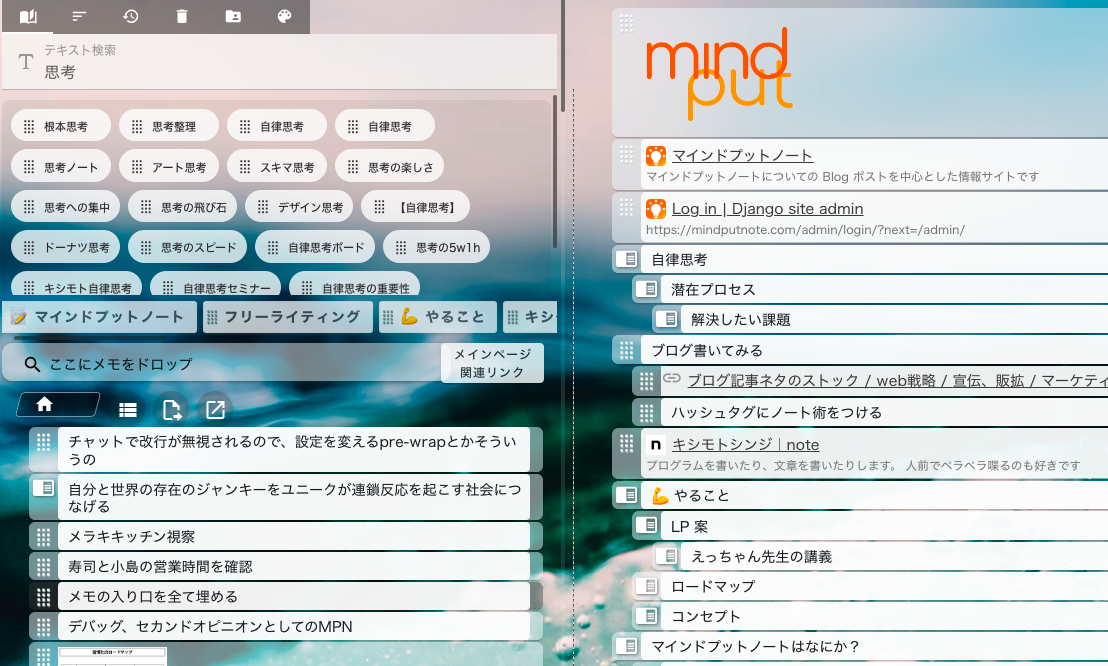Expand the 自律思考 page icon in right panel

[x=627, y=259]
